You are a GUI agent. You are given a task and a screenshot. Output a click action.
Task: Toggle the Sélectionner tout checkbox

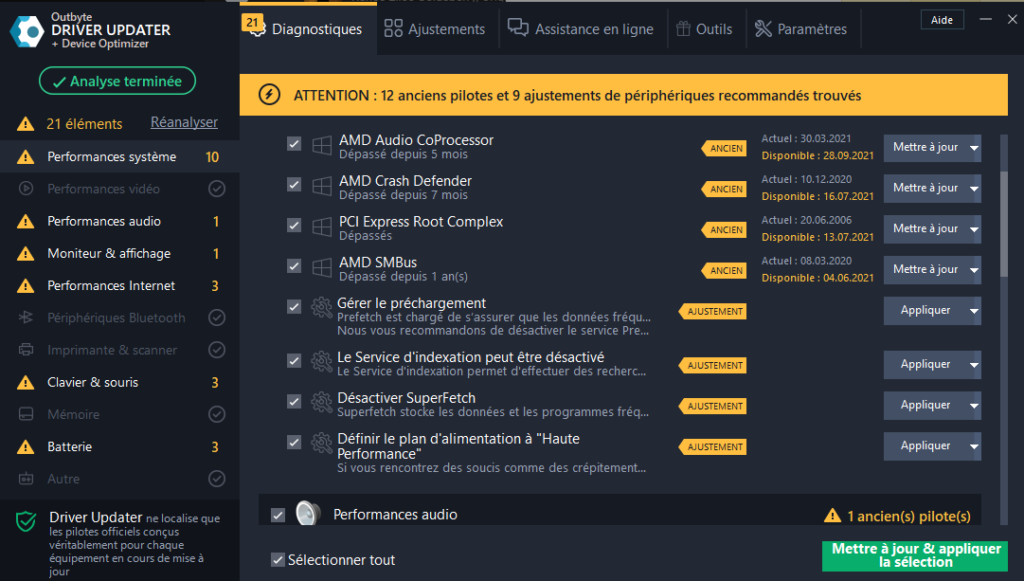click(x=278, y=559)
